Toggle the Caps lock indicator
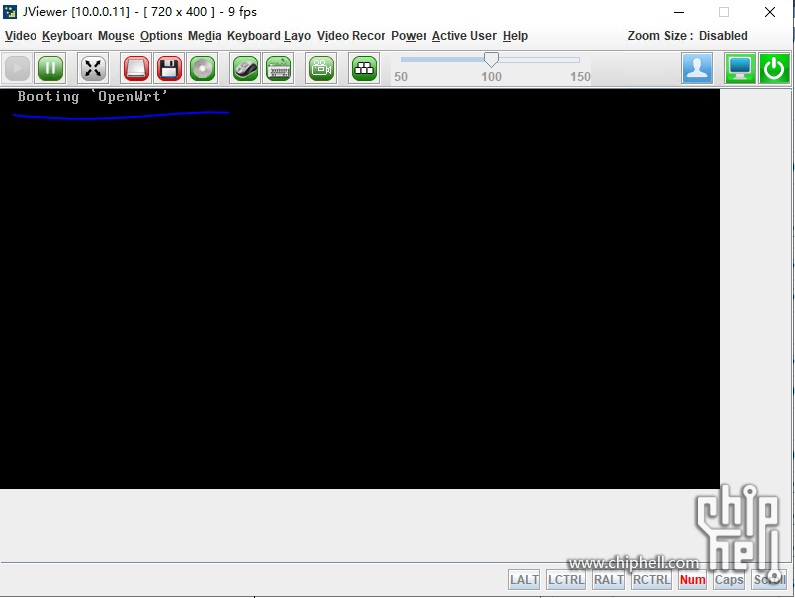This screenshot has height=598, width=795. [729, 580]
